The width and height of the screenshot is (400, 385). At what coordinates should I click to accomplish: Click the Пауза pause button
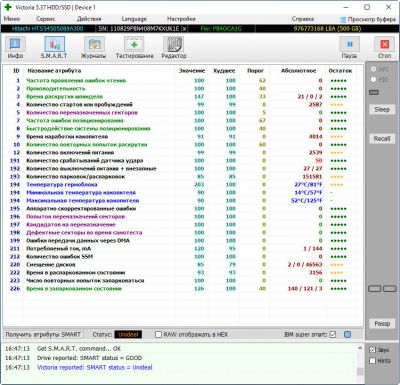(349, 48)
